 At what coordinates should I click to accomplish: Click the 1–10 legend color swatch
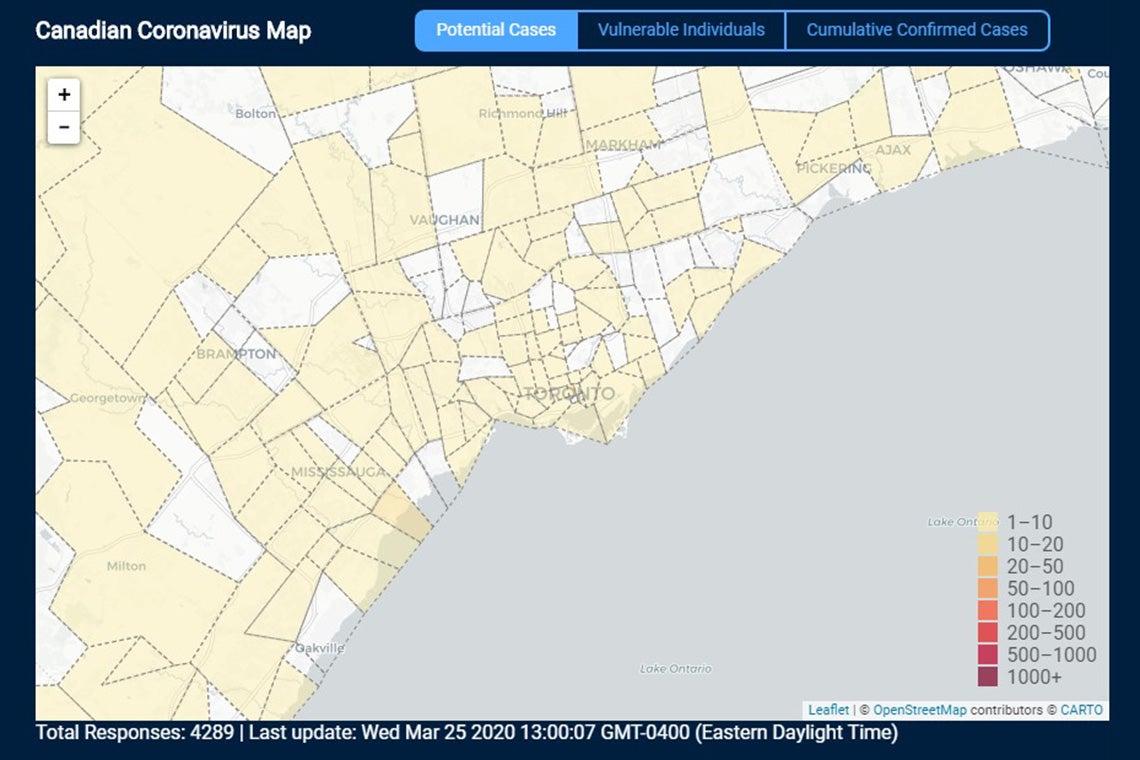(x=988, y=522)
